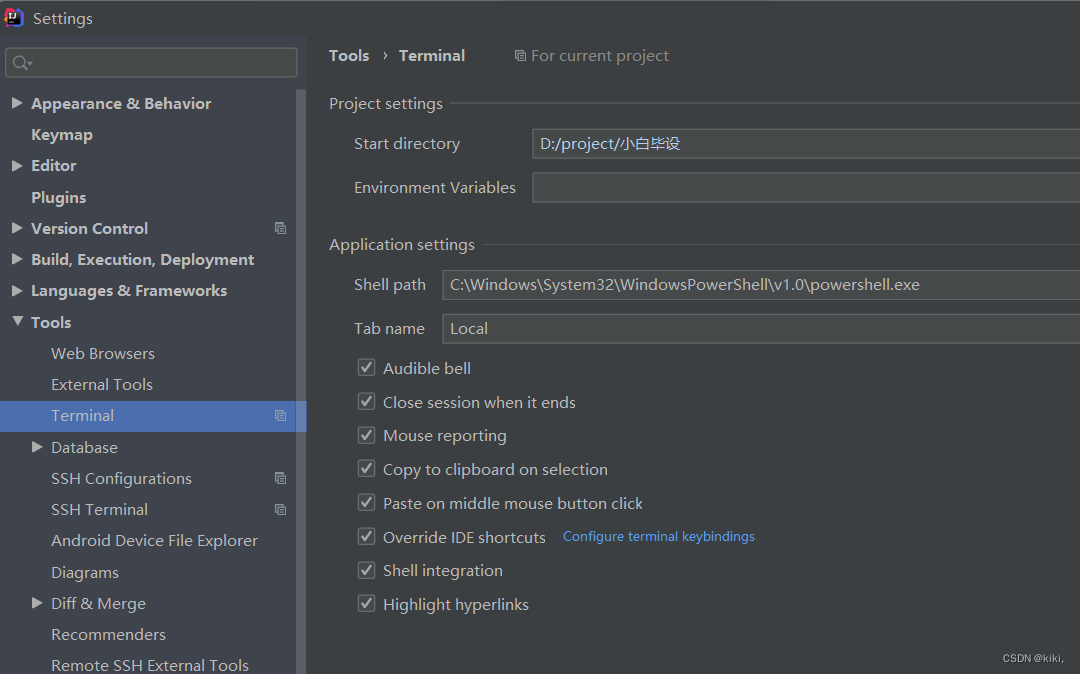Expand the Database tree node
Screen dimensions: 1080x674
point(37,447)
